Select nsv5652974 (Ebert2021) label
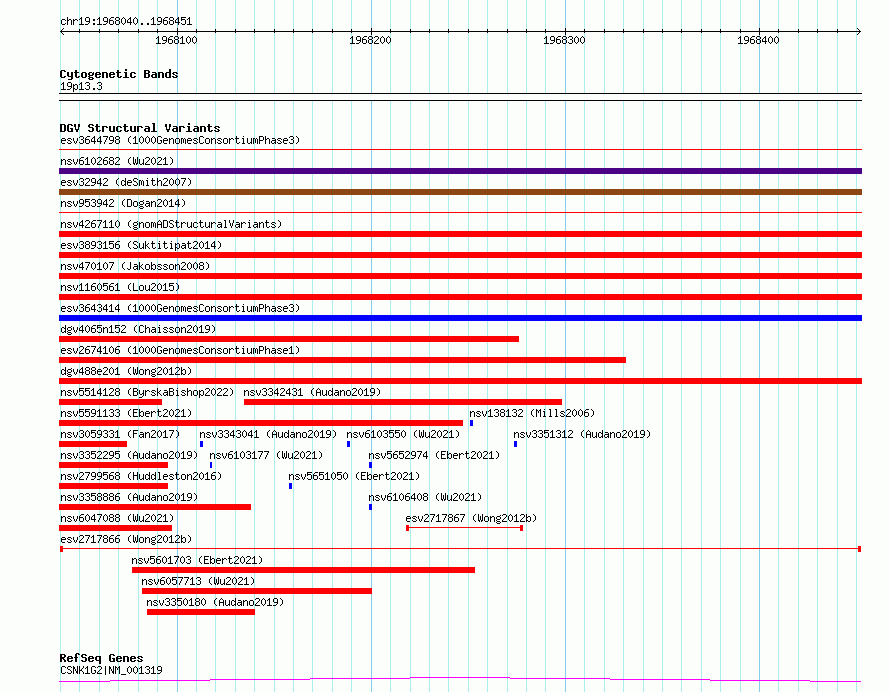Screen dimensions: 890x692 click(x=434, y=455)
